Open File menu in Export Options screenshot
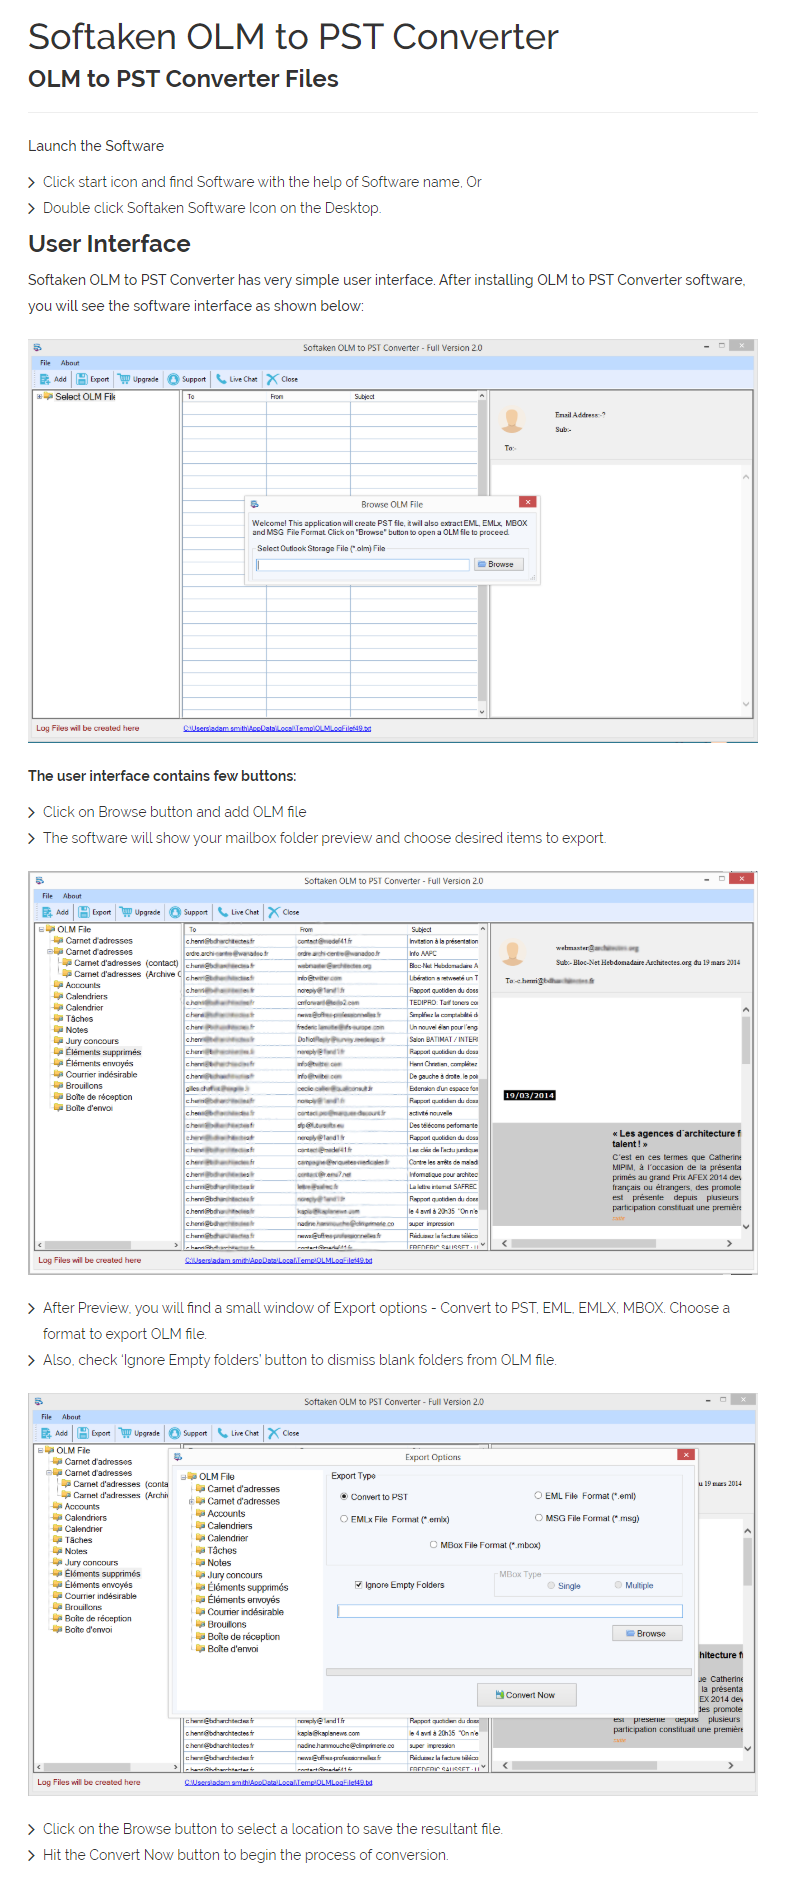The width and height of the screenshot is (786, 1899). [x=46, y=1417]
